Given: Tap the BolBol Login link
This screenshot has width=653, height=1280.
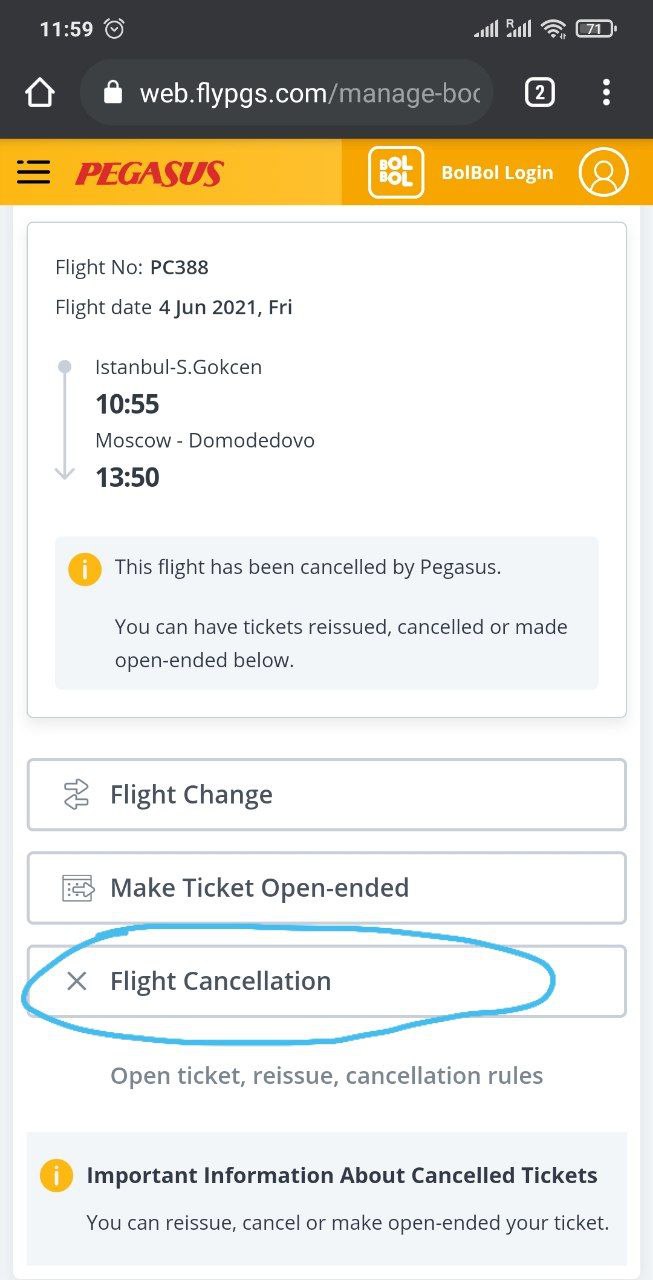Looking at the screenshot, I should (x=497, y=173).
